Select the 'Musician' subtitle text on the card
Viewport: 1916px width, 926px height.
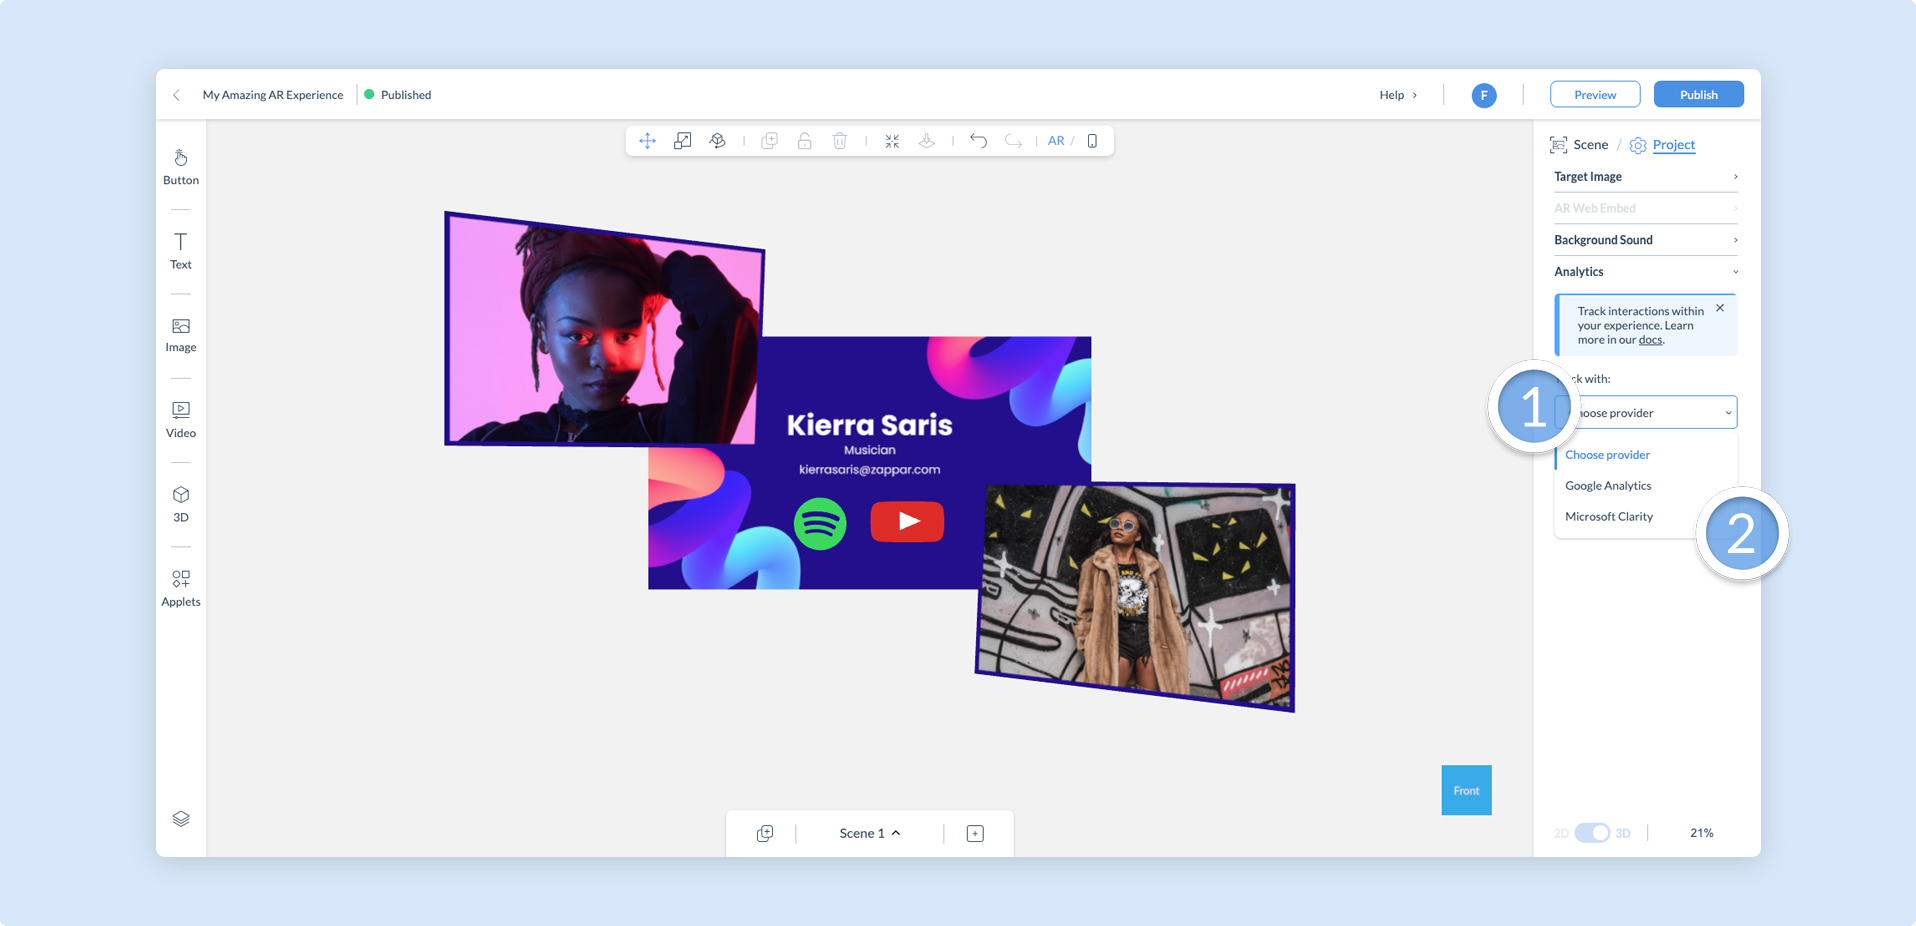click(x=869, y=450)
